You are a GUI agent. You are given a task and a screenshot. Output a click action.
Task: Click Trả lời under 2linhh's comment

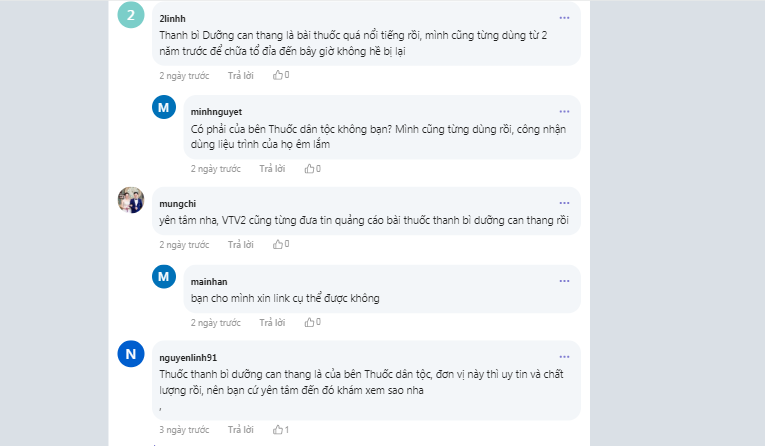[x=240, y=75]
